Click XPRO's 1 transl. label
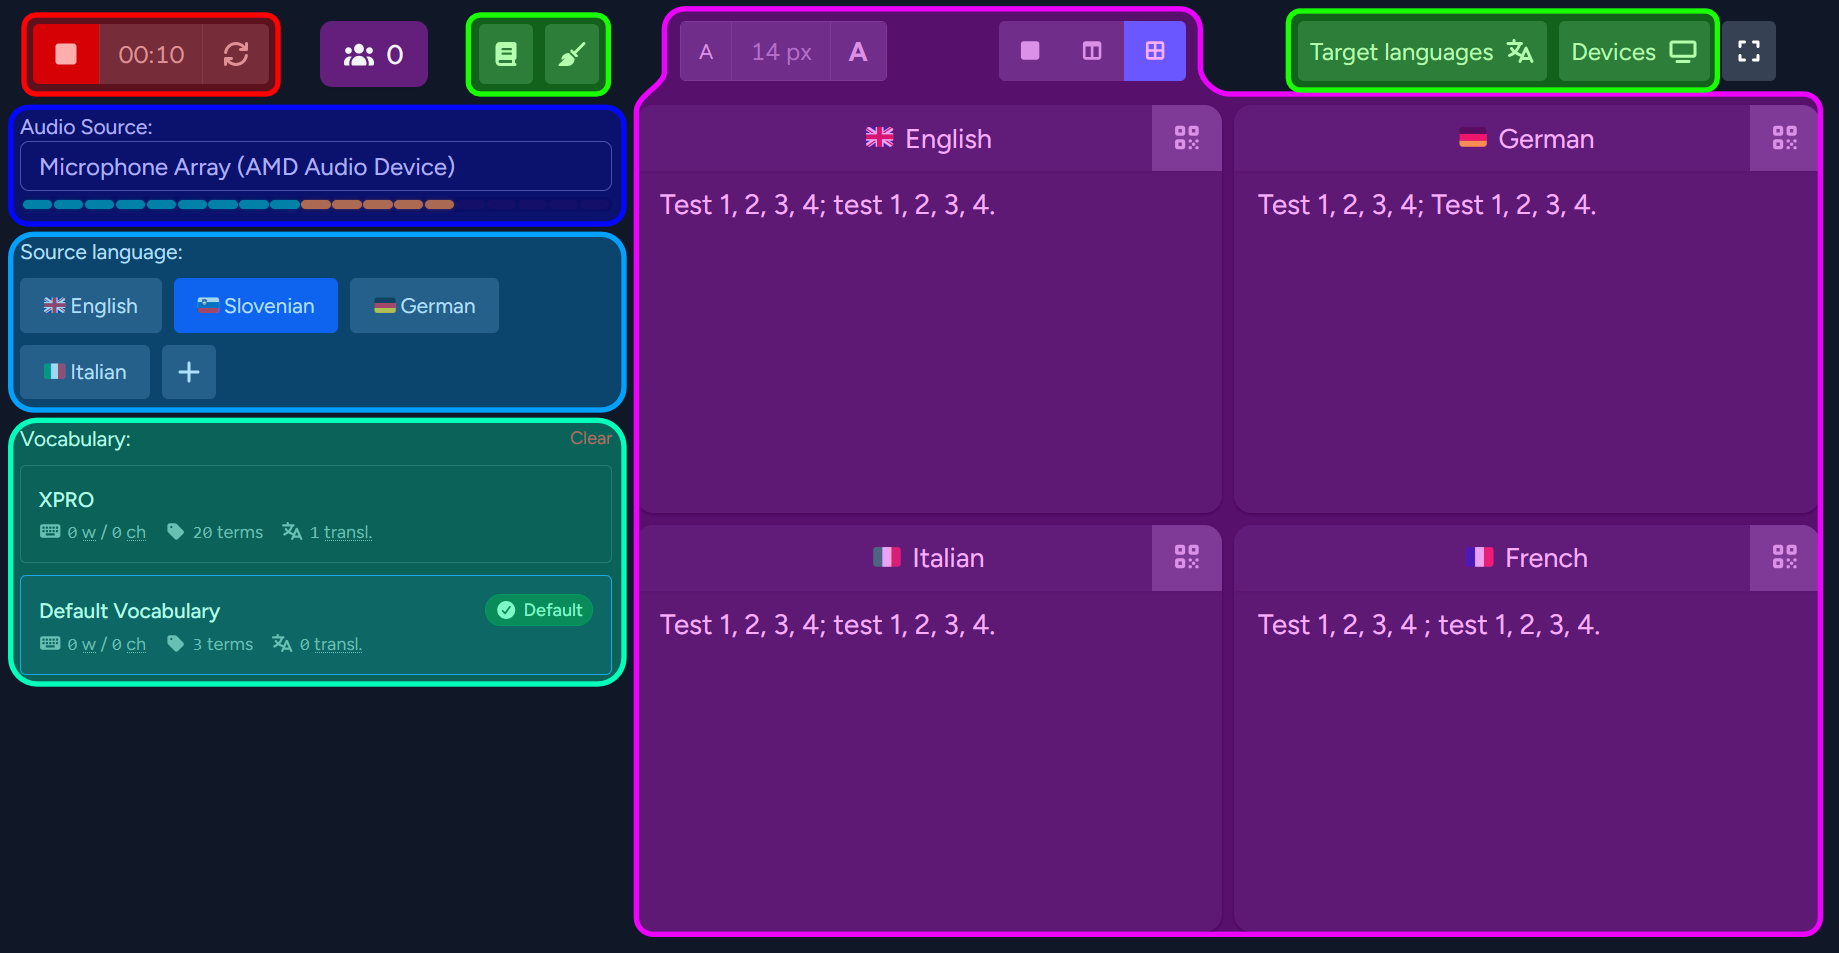The height and width of the screenshot is (953, 1839). point(327,532)
